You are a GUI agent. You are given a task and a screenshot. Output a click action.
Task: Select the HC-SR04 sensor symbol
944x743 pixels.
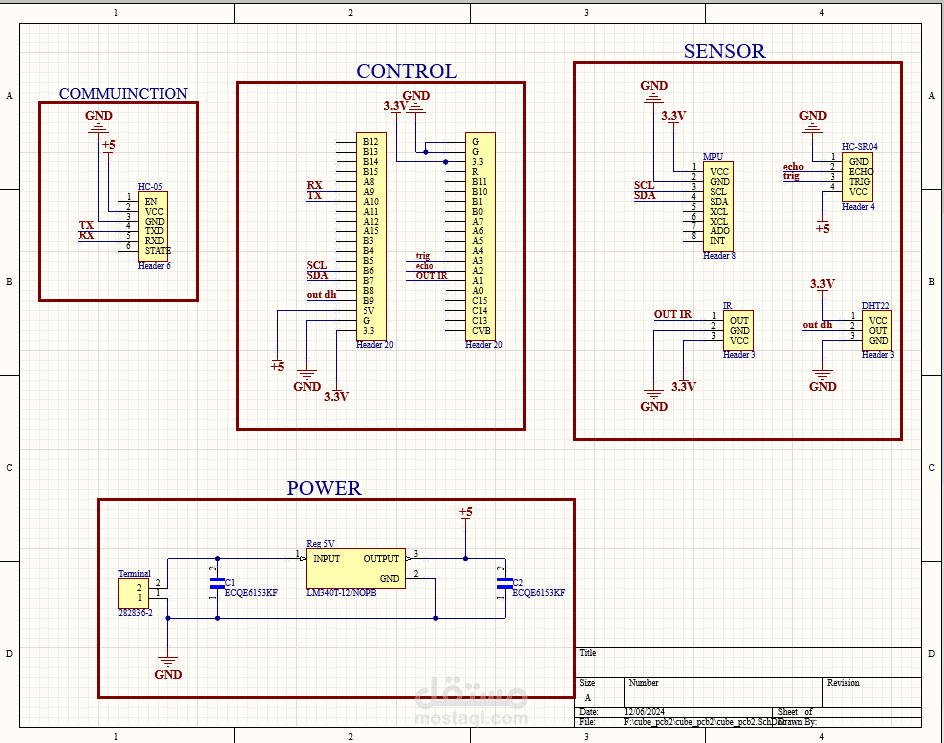point(859,175)
